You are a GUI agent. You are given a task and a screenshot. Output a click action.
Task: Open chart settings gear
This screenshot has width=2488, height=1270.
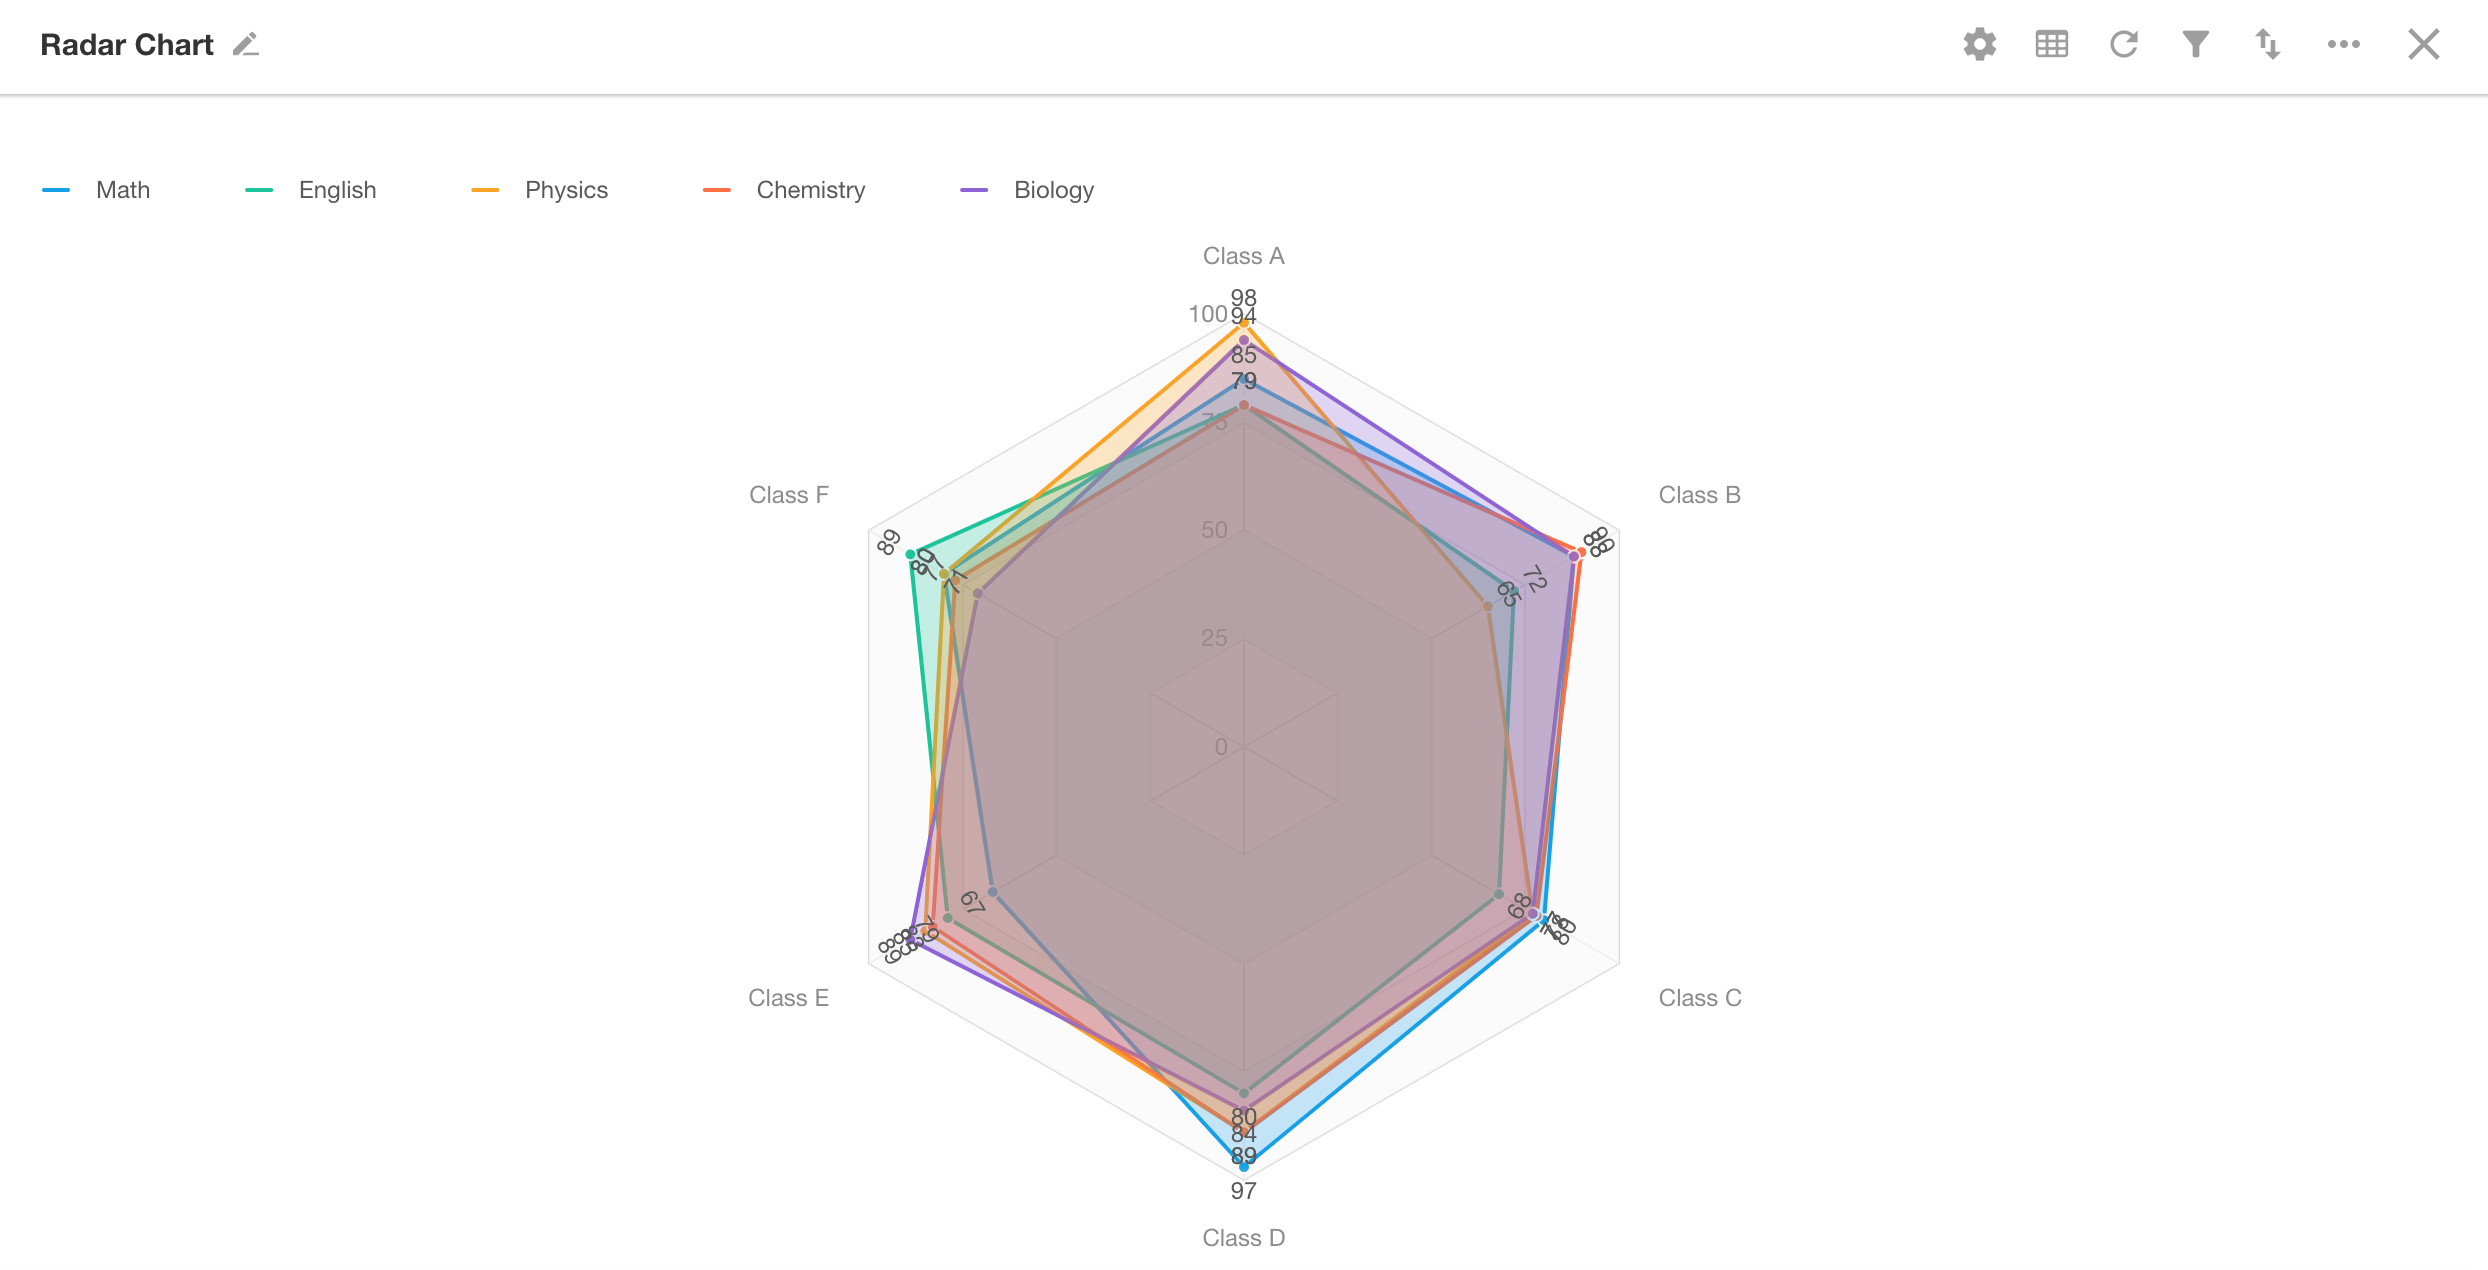click(x=1979, y=45)
